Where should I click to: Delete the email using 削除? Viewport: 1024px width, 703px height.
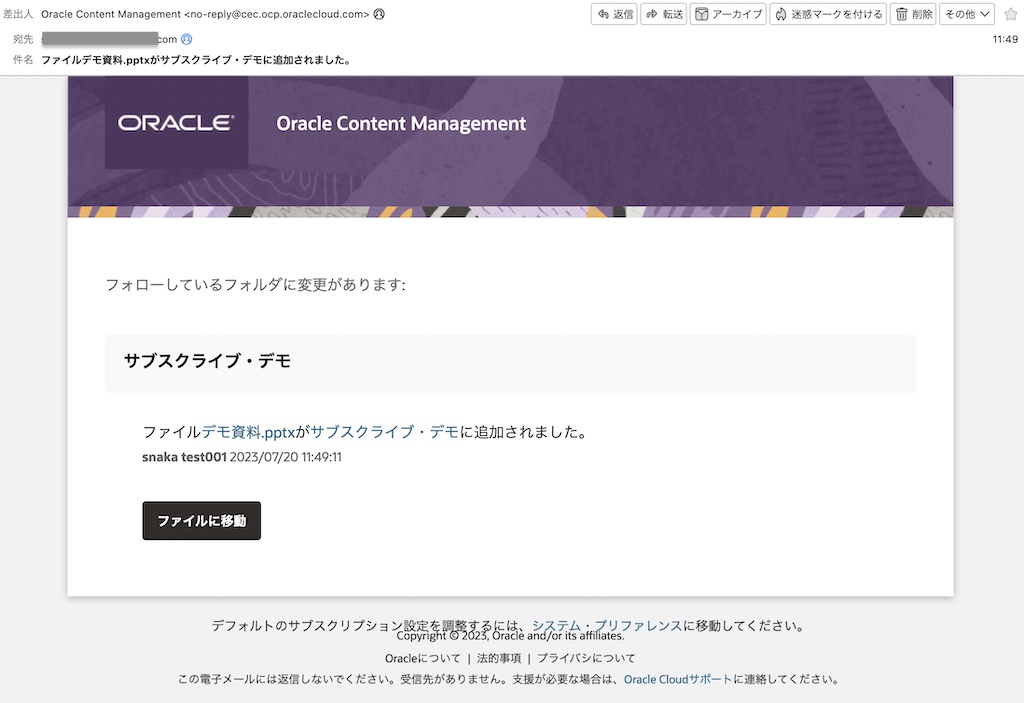point(914,14)
